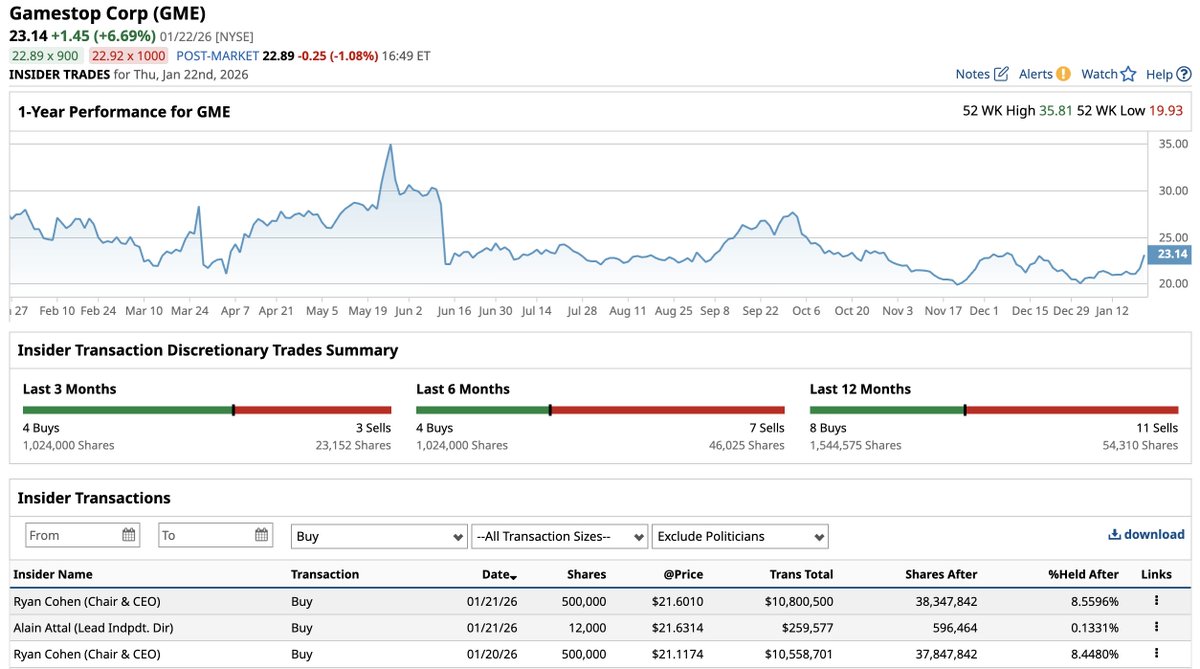The image size is (1200, 669).
Task: Click the POST-MARKET label
Action: pyautogui.click(x=217, y=56)
